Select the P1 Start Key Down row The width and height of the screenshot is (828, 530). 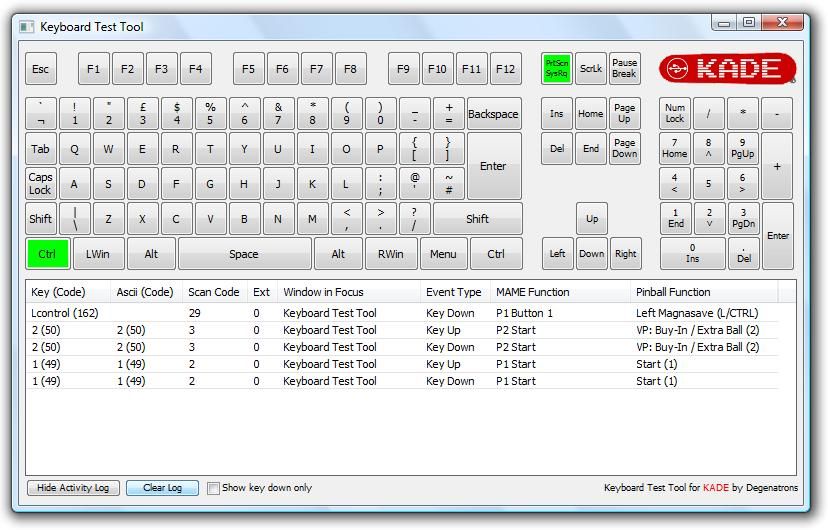tap(402, 381)
